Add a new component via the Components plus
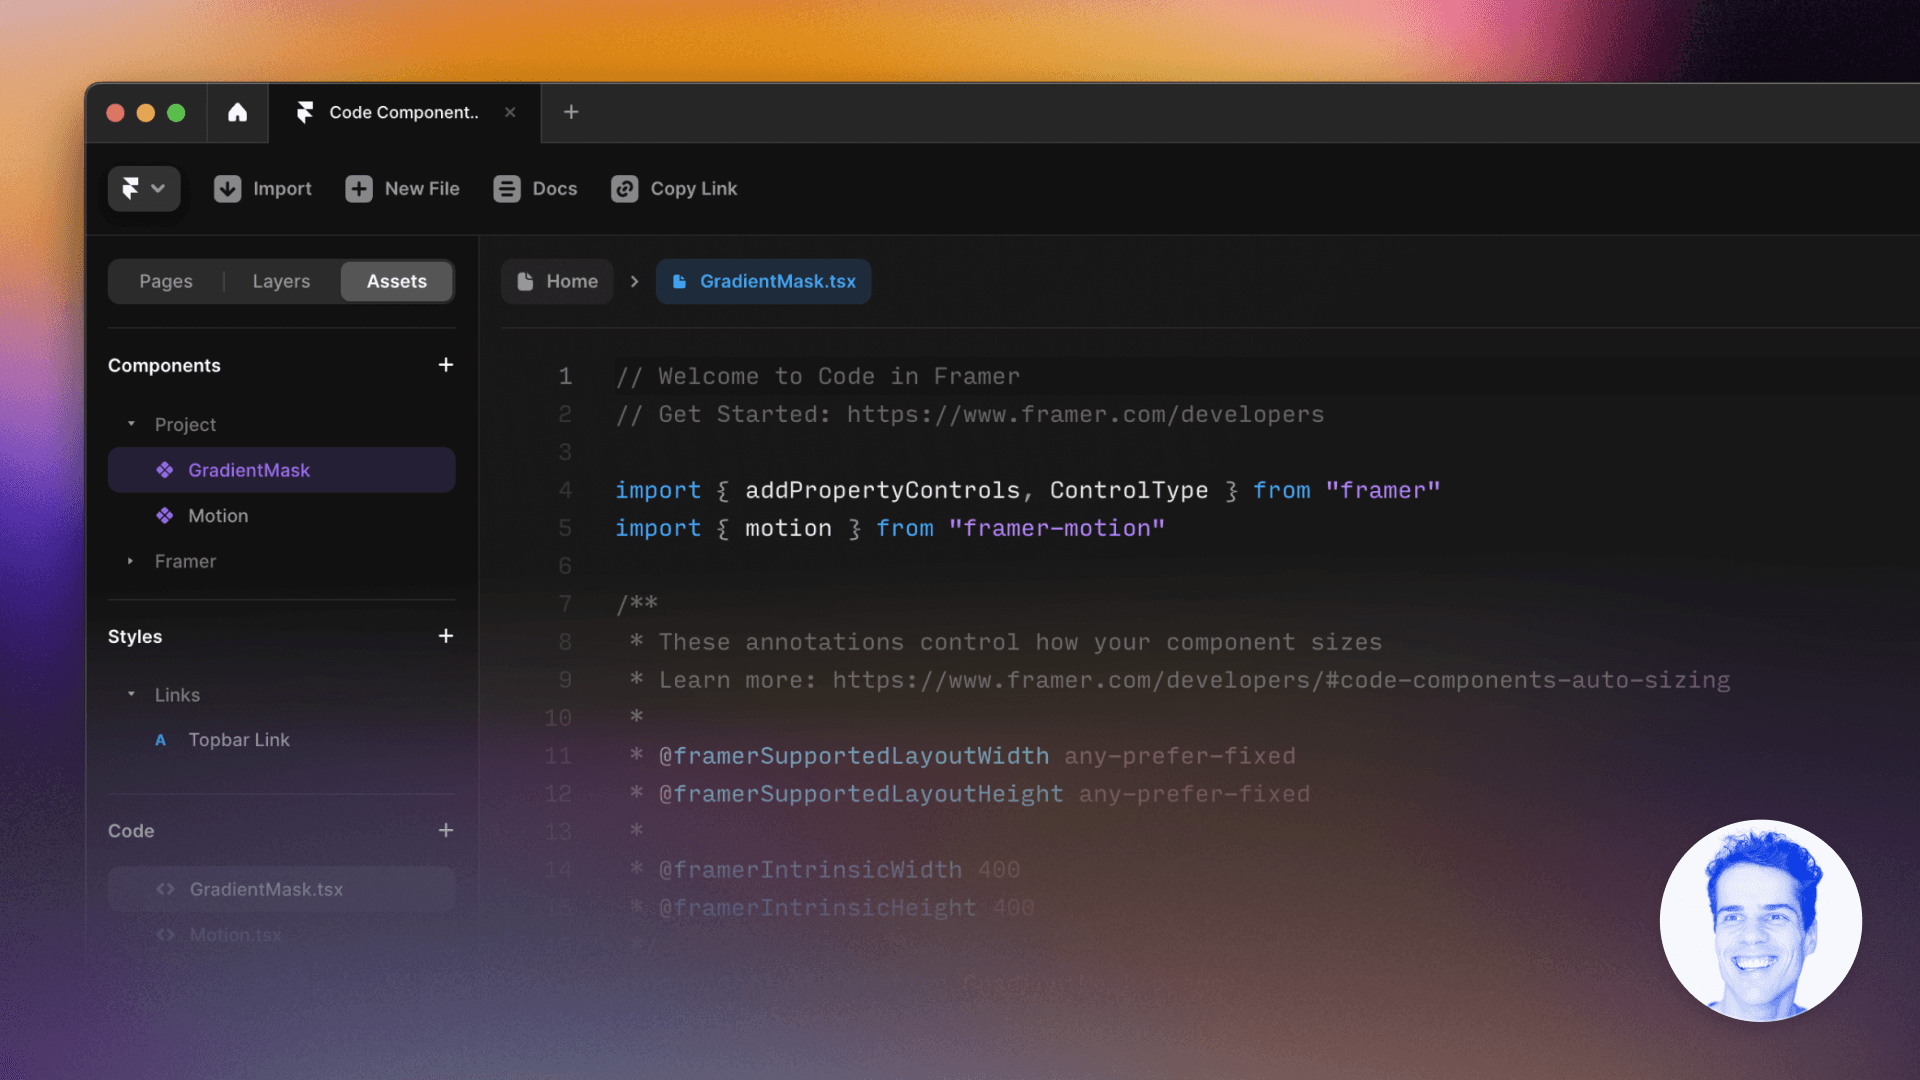 (x=446, y=365)
